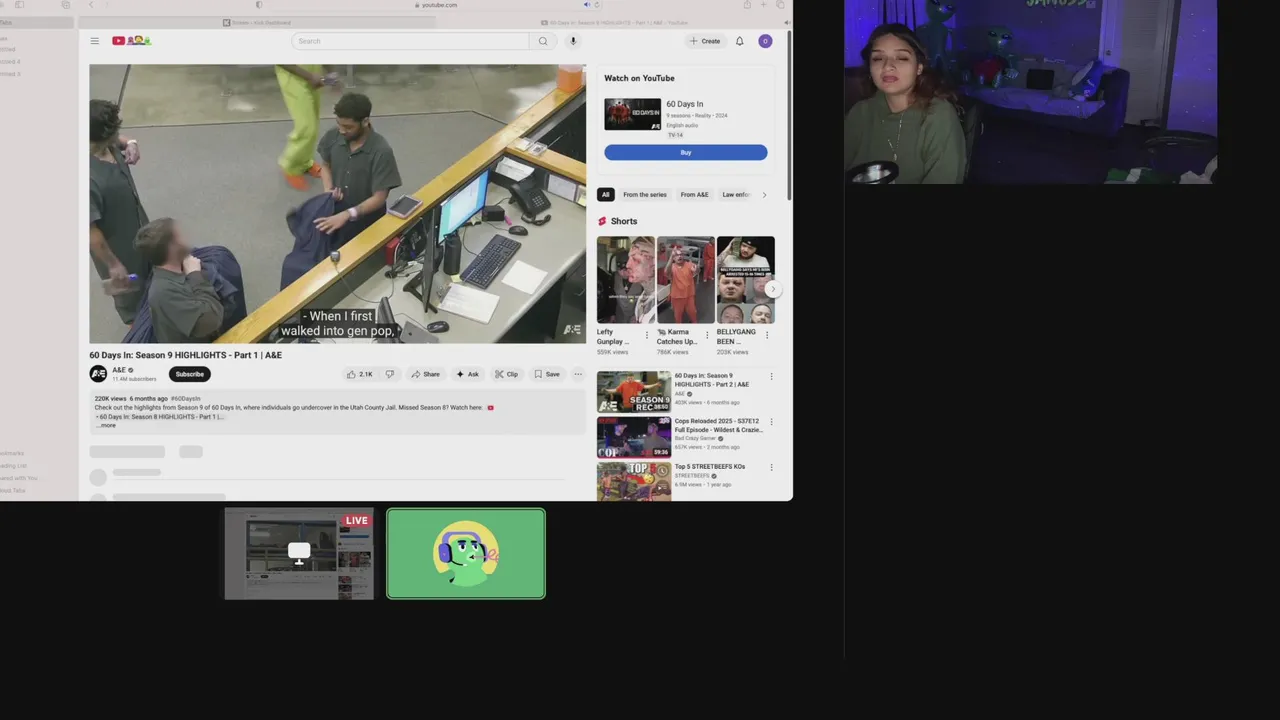Show next Shorts with arrow
Image resolution: width=1280 pixels, height=720 pixels.
pos(772,289)
